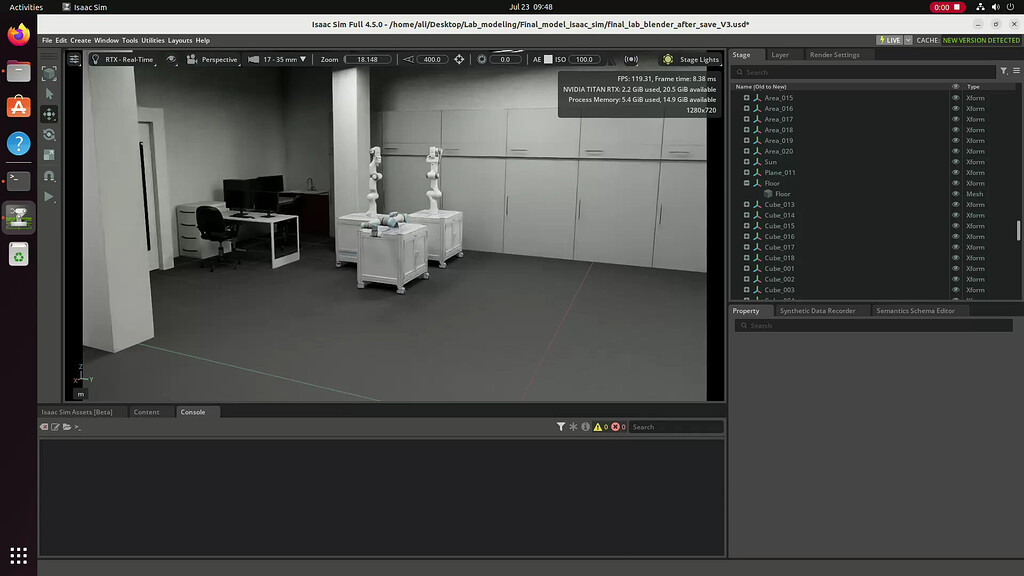
Task: Click inside the Console Search field
Action: 680,426
